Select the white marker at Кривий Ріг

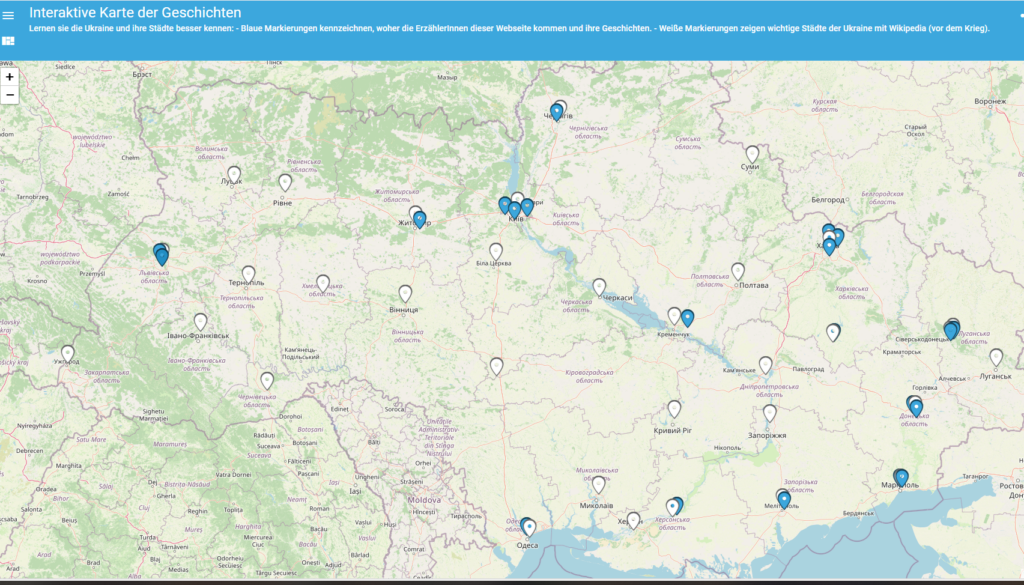[x=674, y=408]
